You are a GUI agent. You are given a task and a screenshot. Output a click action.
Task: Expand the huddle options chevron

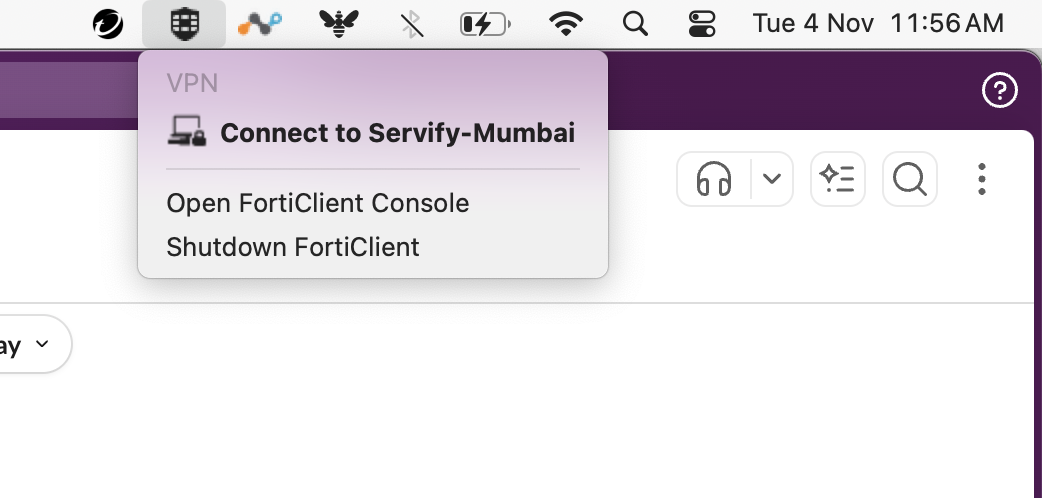pyautogui.click(x=771, y=180)
